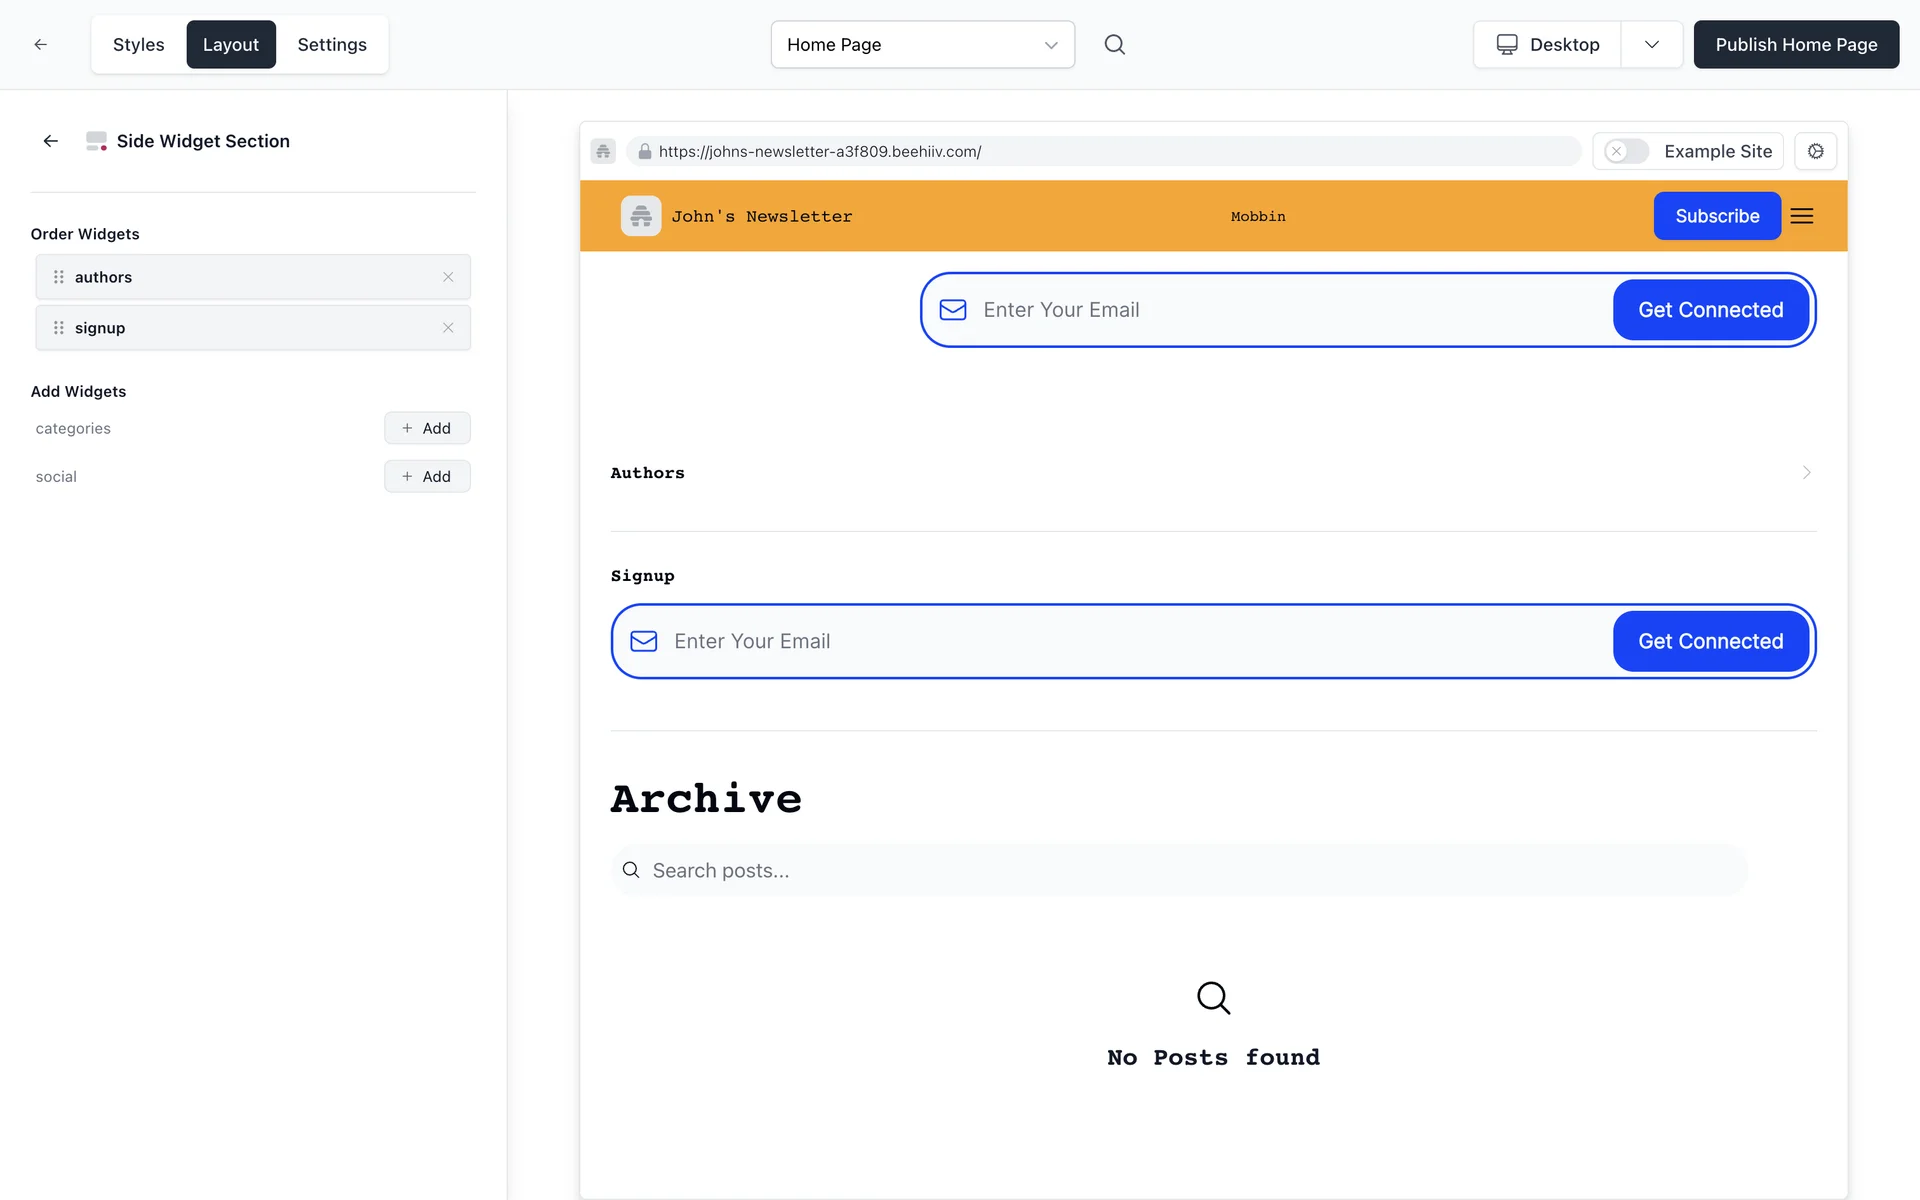Remove the authors widget with X
The width and height of the screenshot is (1920, 1200).
click(x=448, y=277)
